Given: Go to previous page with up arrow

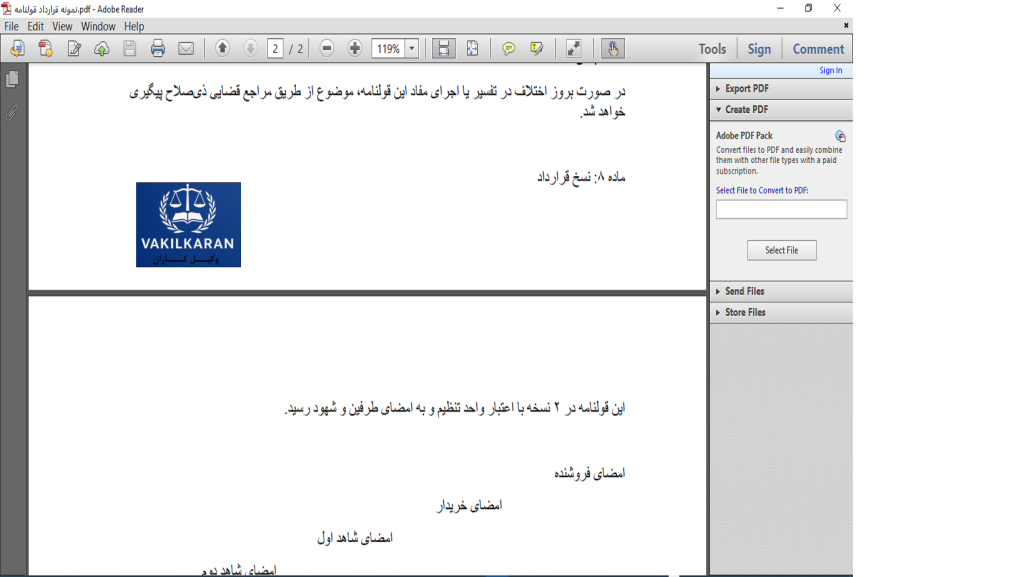Looking at the screenshot, I should [222, 48].
